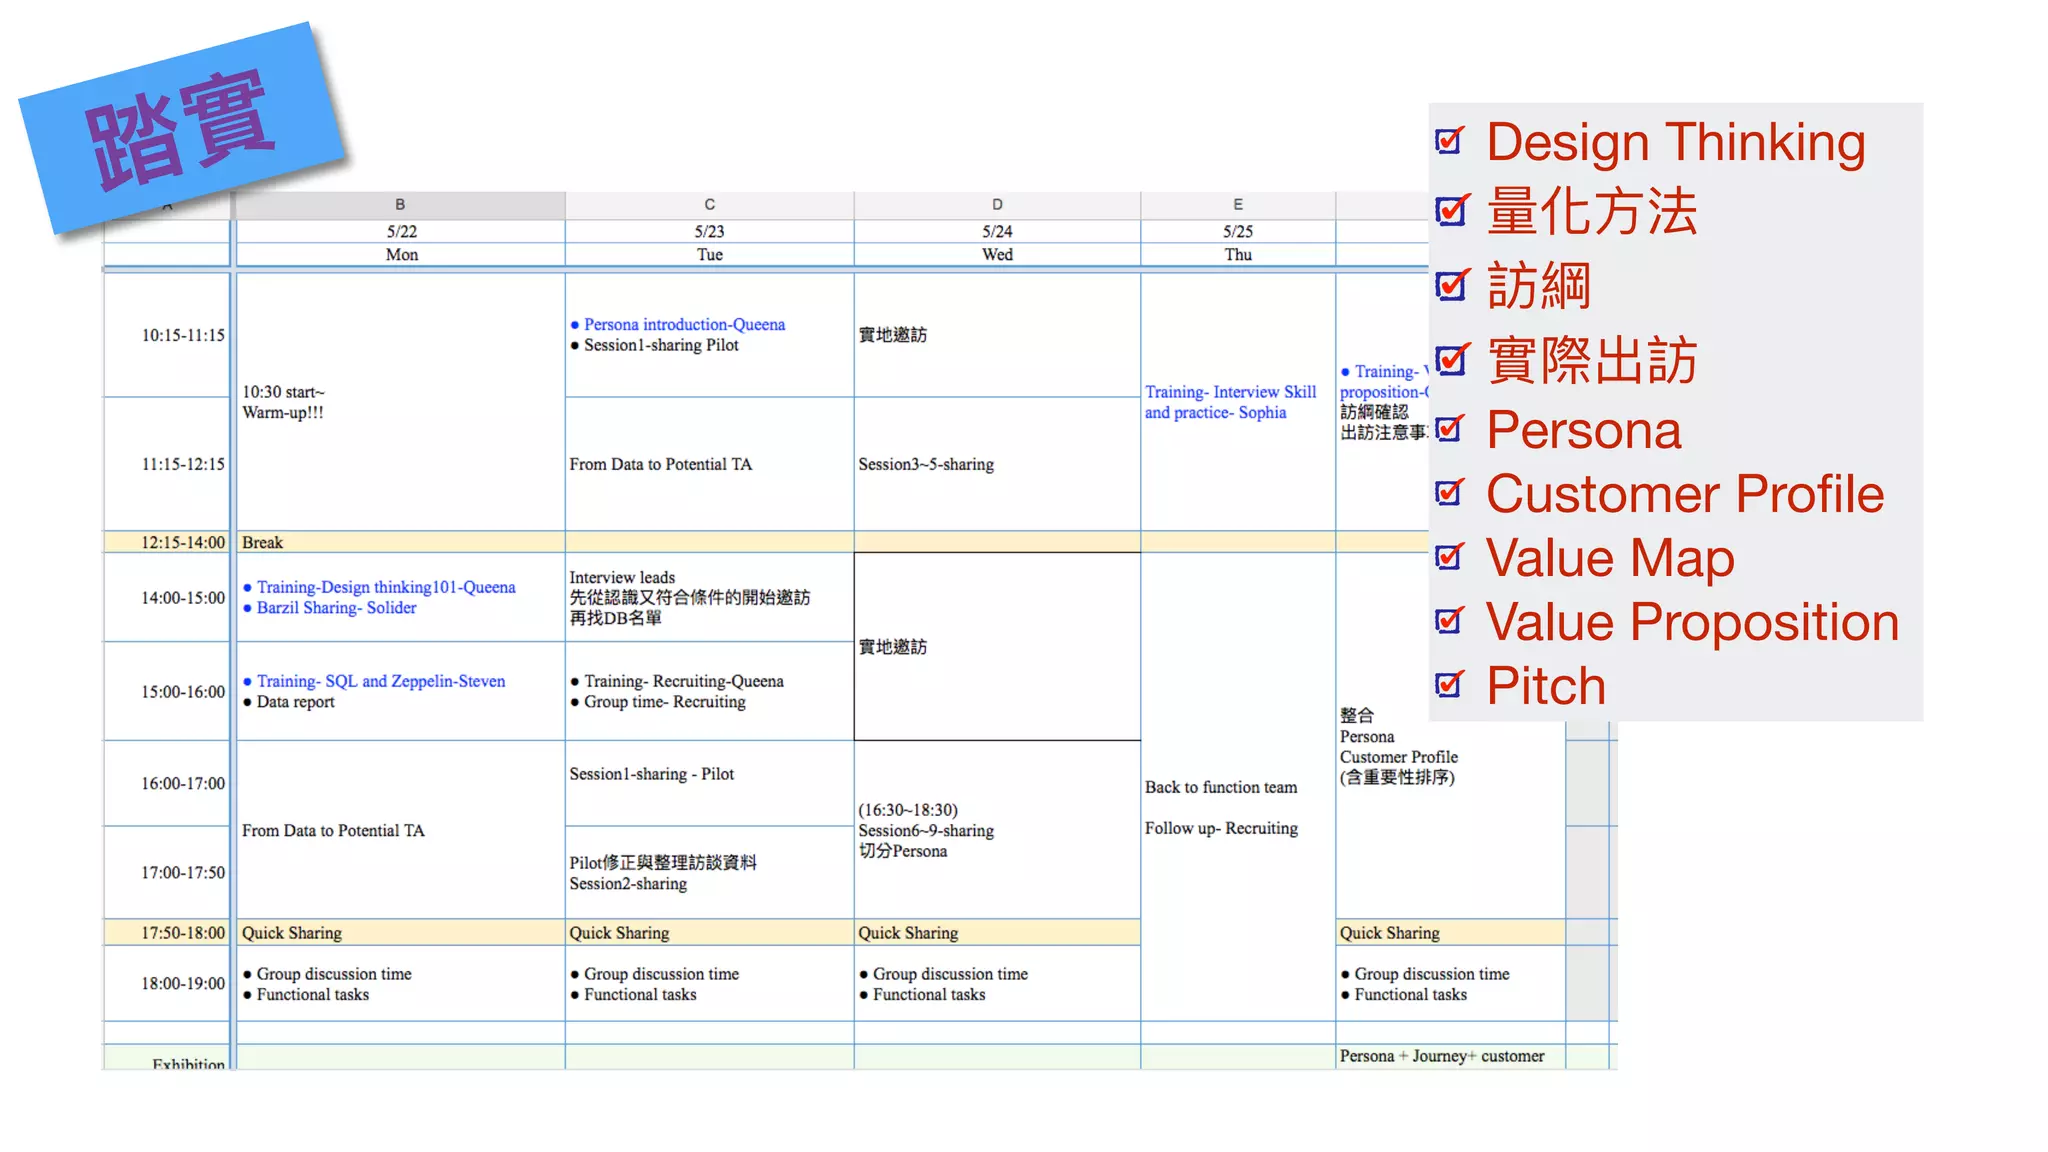Click the blue 踏實 sticky label
Screen dimensions: 2048x1152
pyautogui.click(x=182, y=128)
